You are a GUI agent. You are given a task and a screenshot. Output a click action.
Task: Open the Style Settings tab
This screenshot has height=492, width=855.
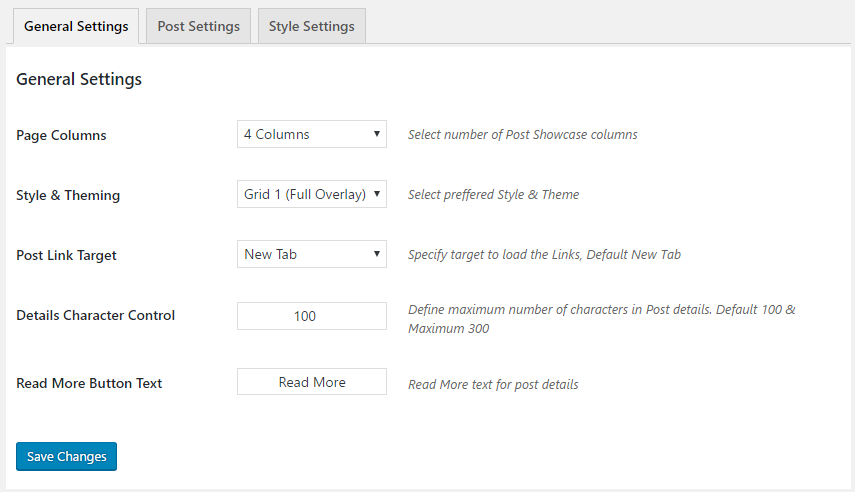click(x=311, y=26)
